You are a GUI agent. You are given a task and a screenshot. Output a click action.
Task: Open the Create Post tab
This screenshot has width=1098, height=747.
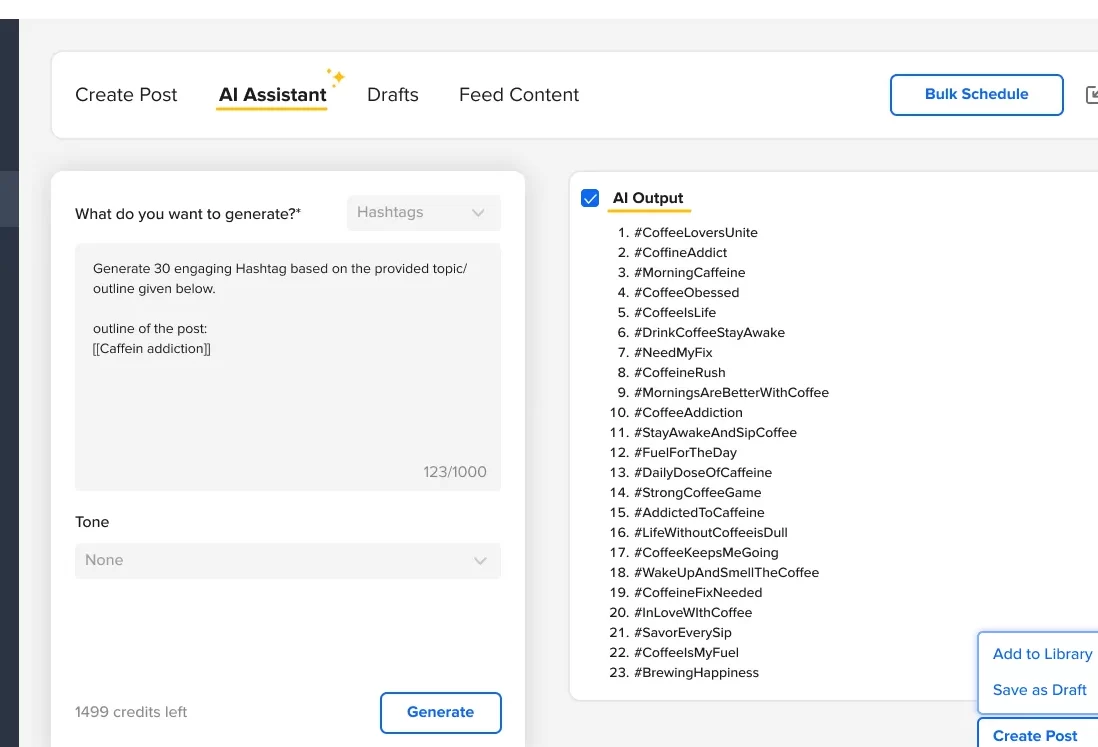pos(126,95)
